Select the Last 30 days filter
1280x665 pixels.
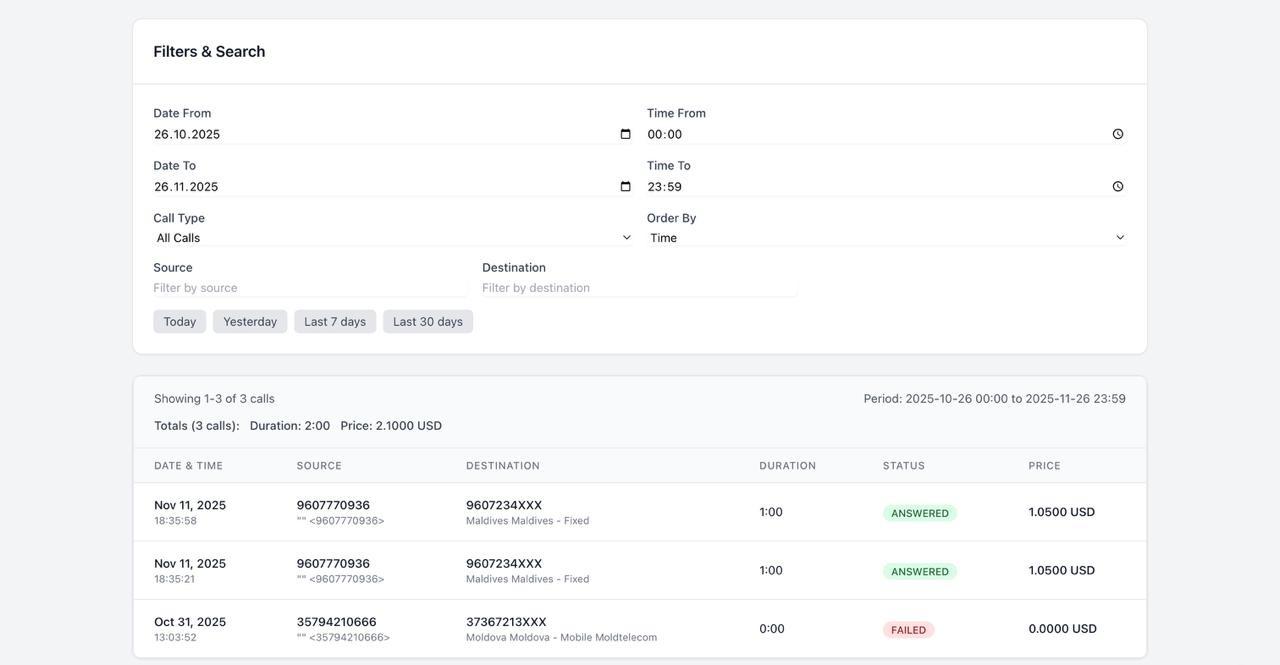[x=428, y=322]
